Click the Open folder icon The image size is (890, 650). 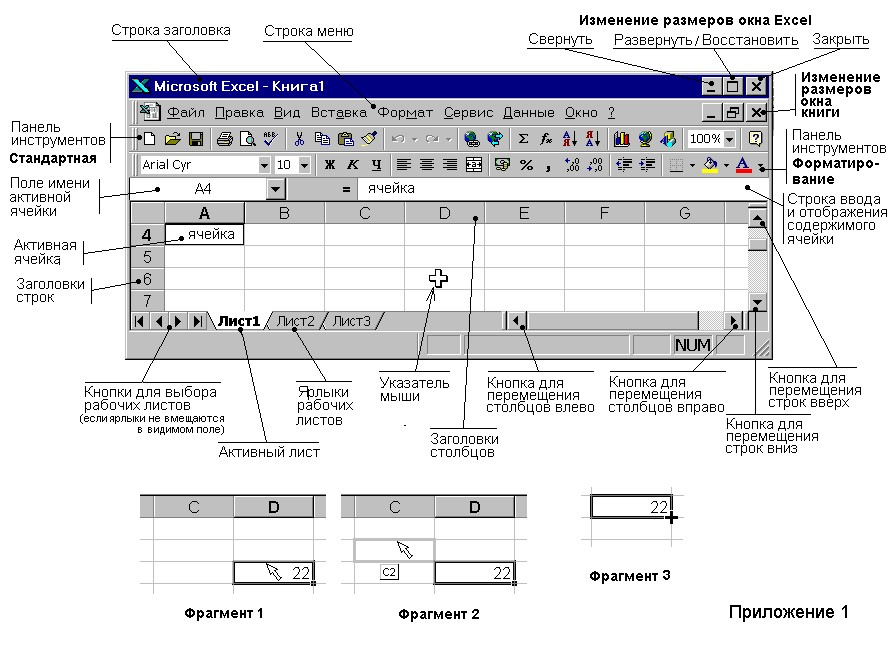point(173,139)
